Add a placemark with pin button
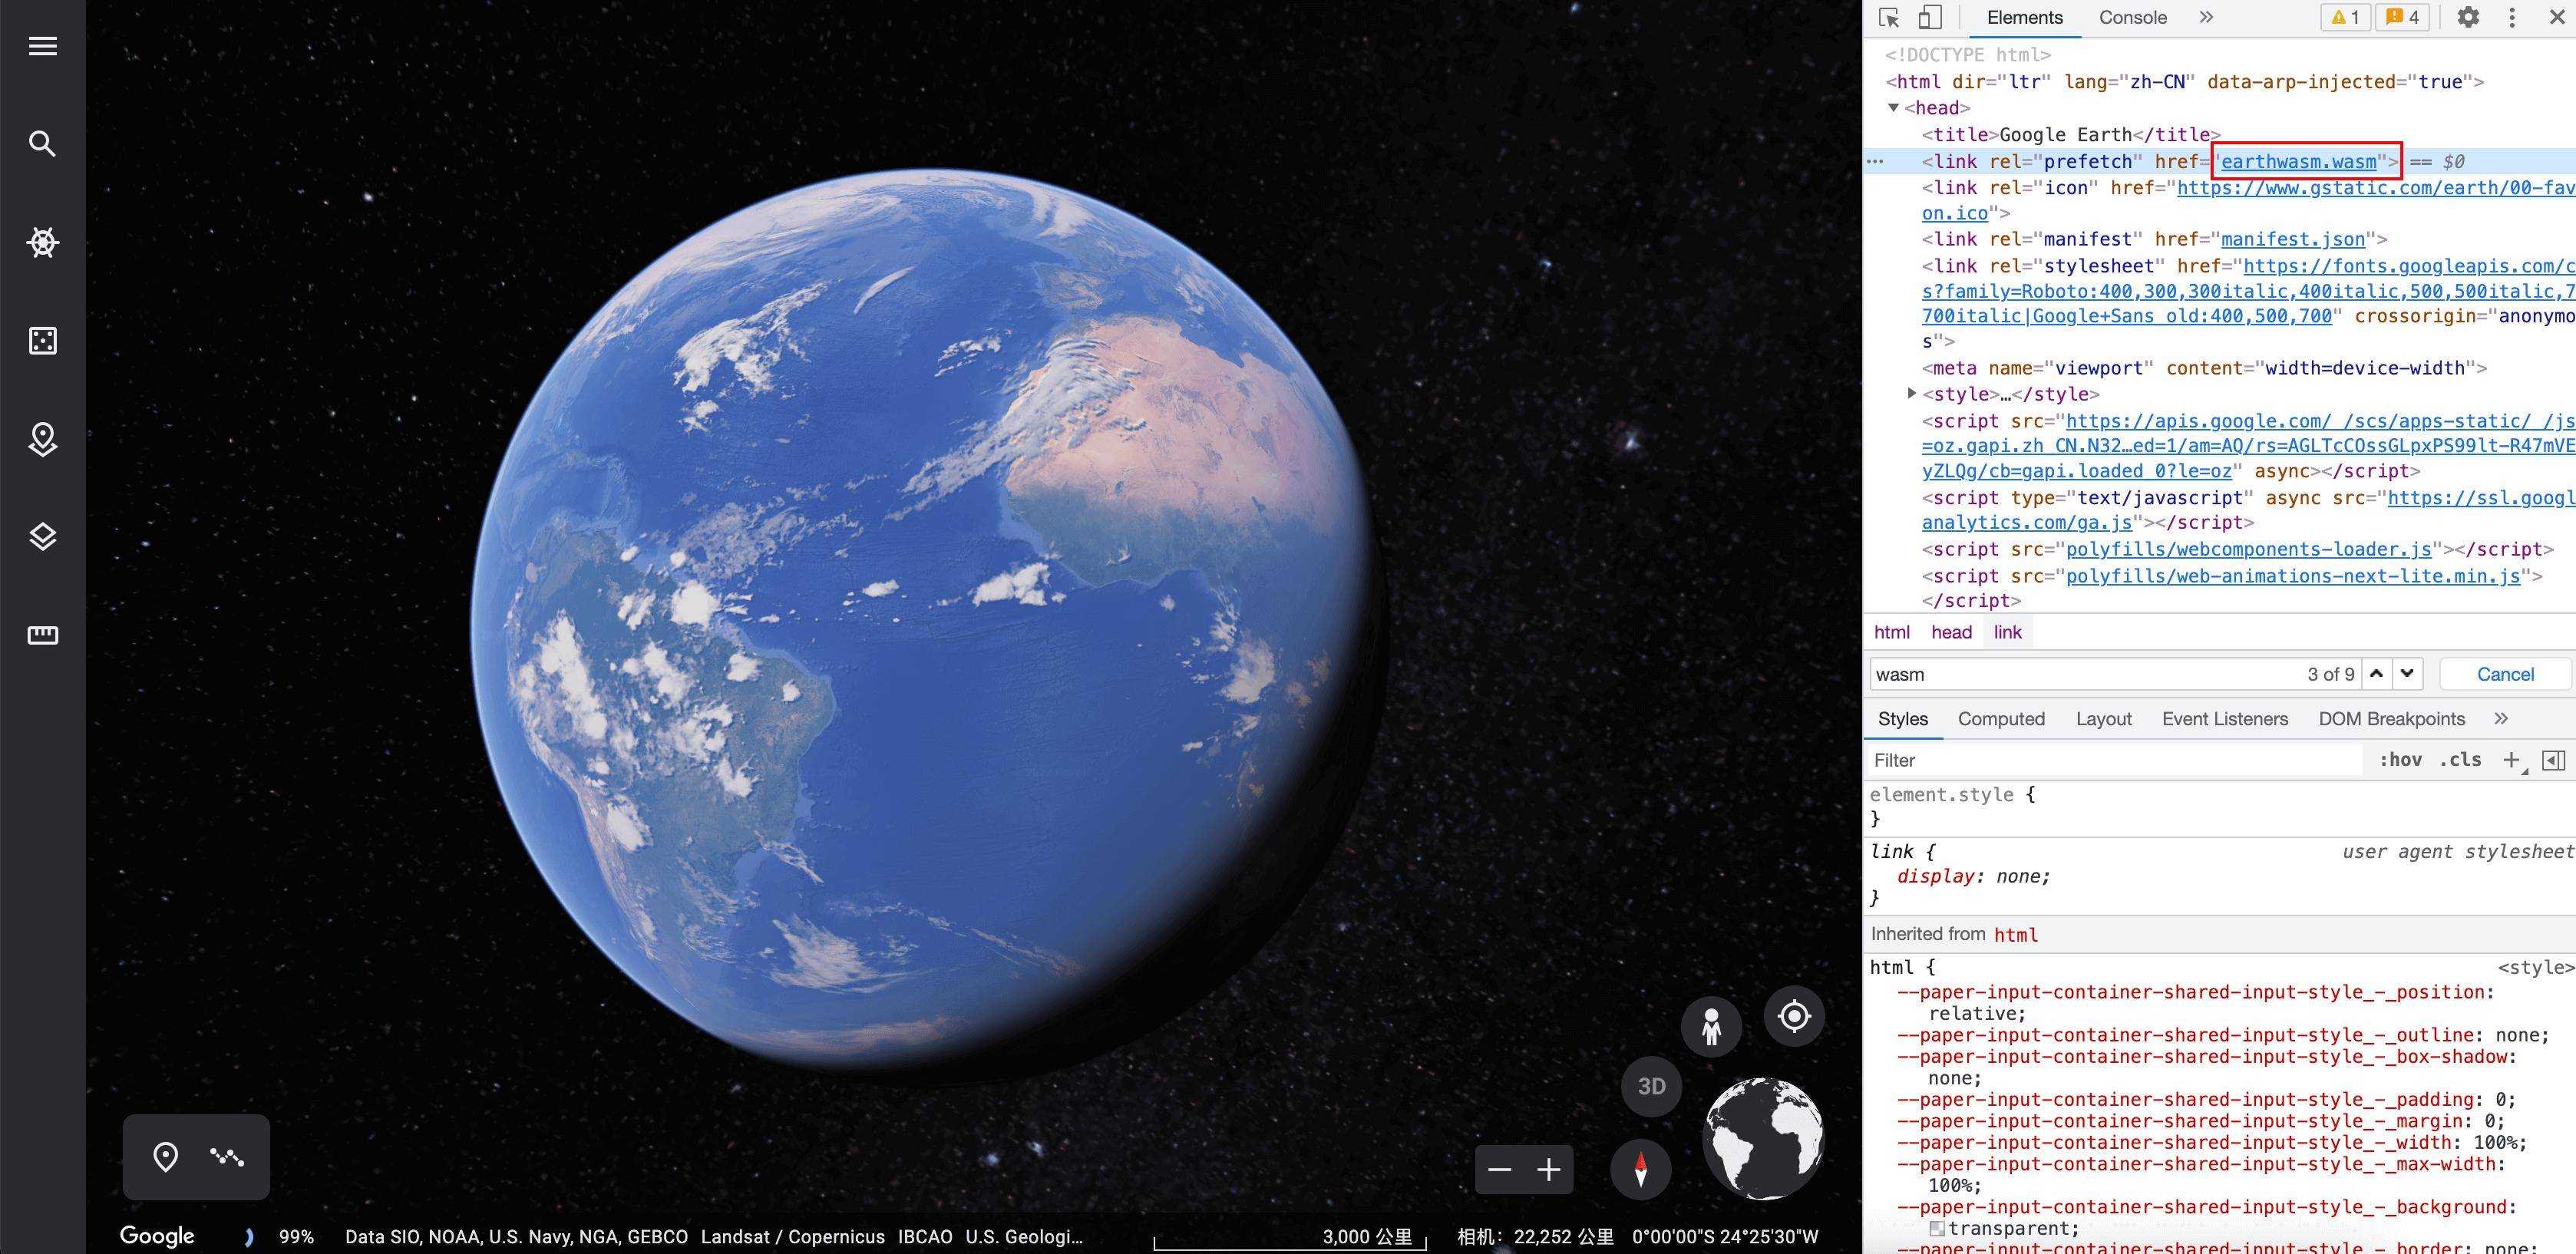 [x=165, y=1157]
